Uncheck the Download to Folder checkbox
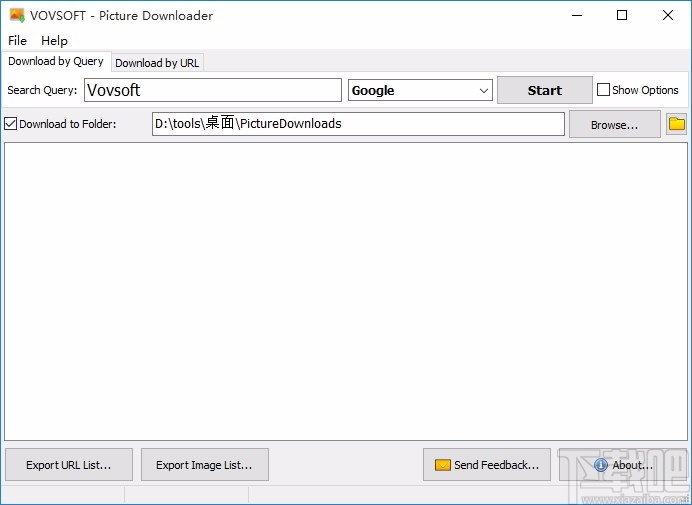692x505 pixels. (11, 124)
